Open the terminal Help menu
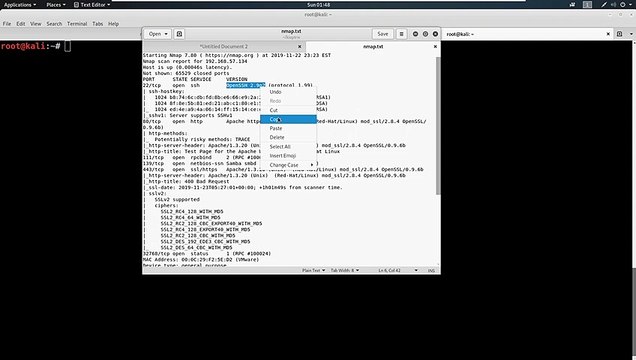The width and height of the screenshot is (636, 360). [113, 24]
